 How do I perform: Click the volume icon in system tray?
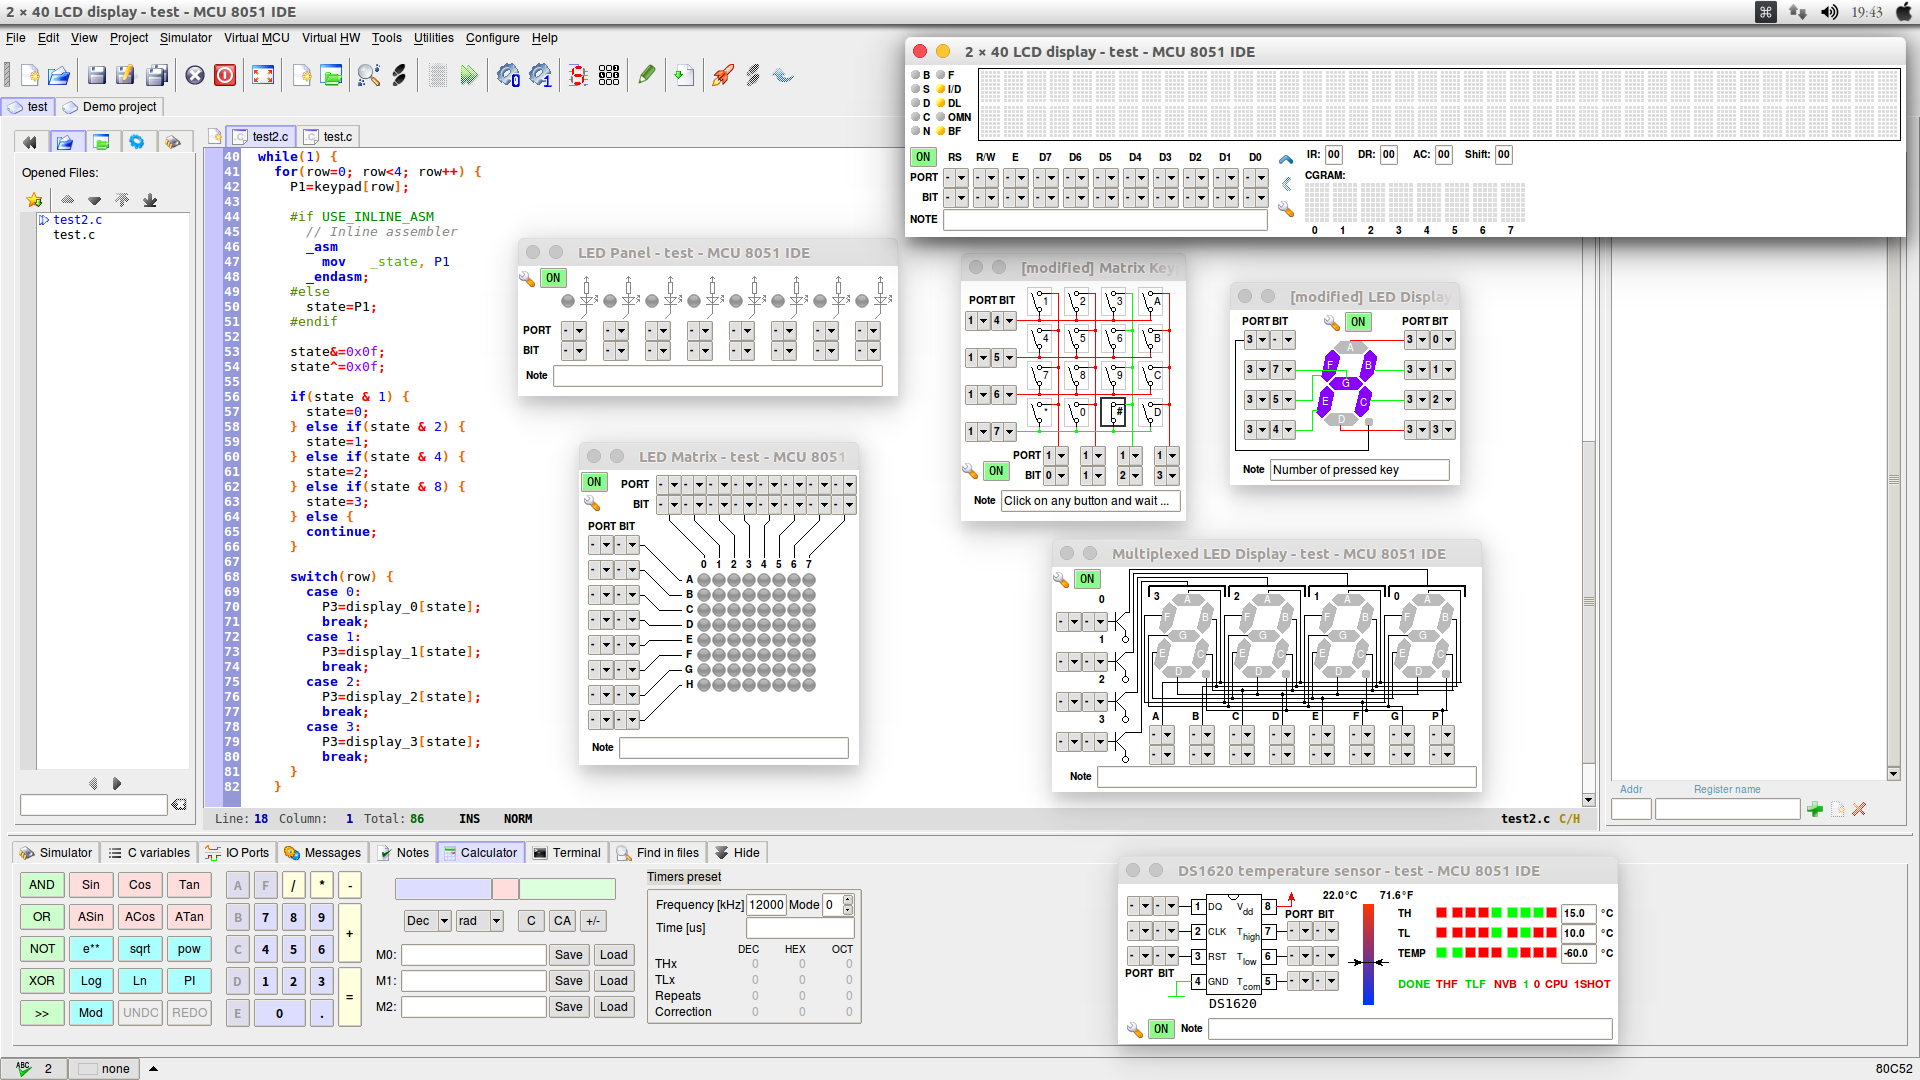pyautogui.click(x=1829, y=12)
